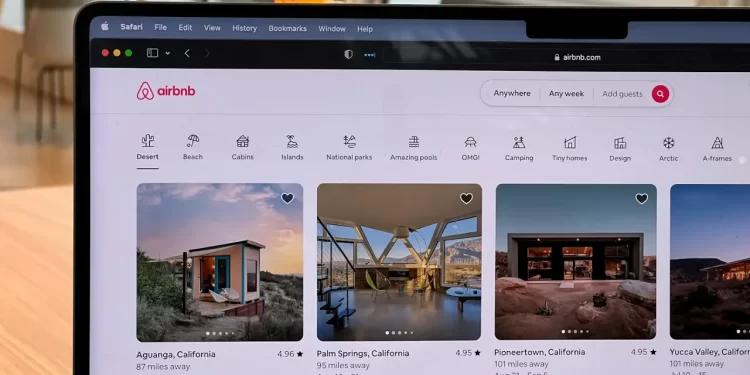Open the Apple menu
This screenshot has width=750, height=375.
(105, 26)
